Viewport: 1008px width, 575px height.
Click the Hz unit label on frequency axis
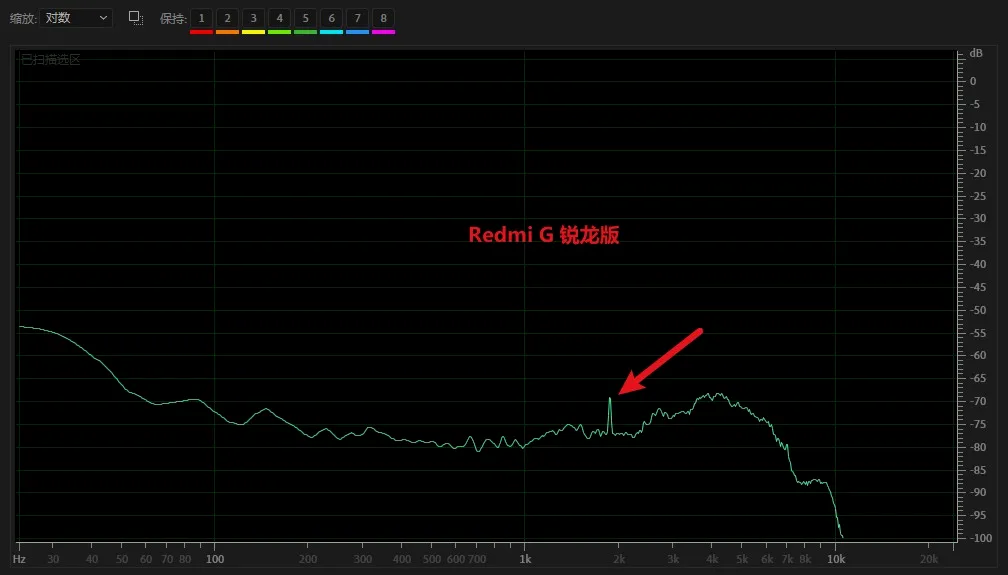tap(19, 559)
